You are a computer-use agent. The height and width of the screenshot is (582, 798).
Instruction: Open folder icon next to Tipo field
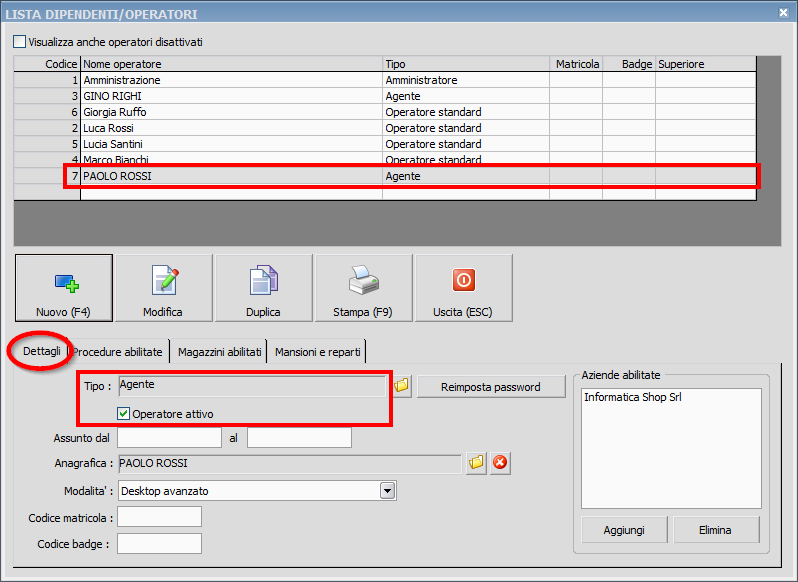click(401, 386)
